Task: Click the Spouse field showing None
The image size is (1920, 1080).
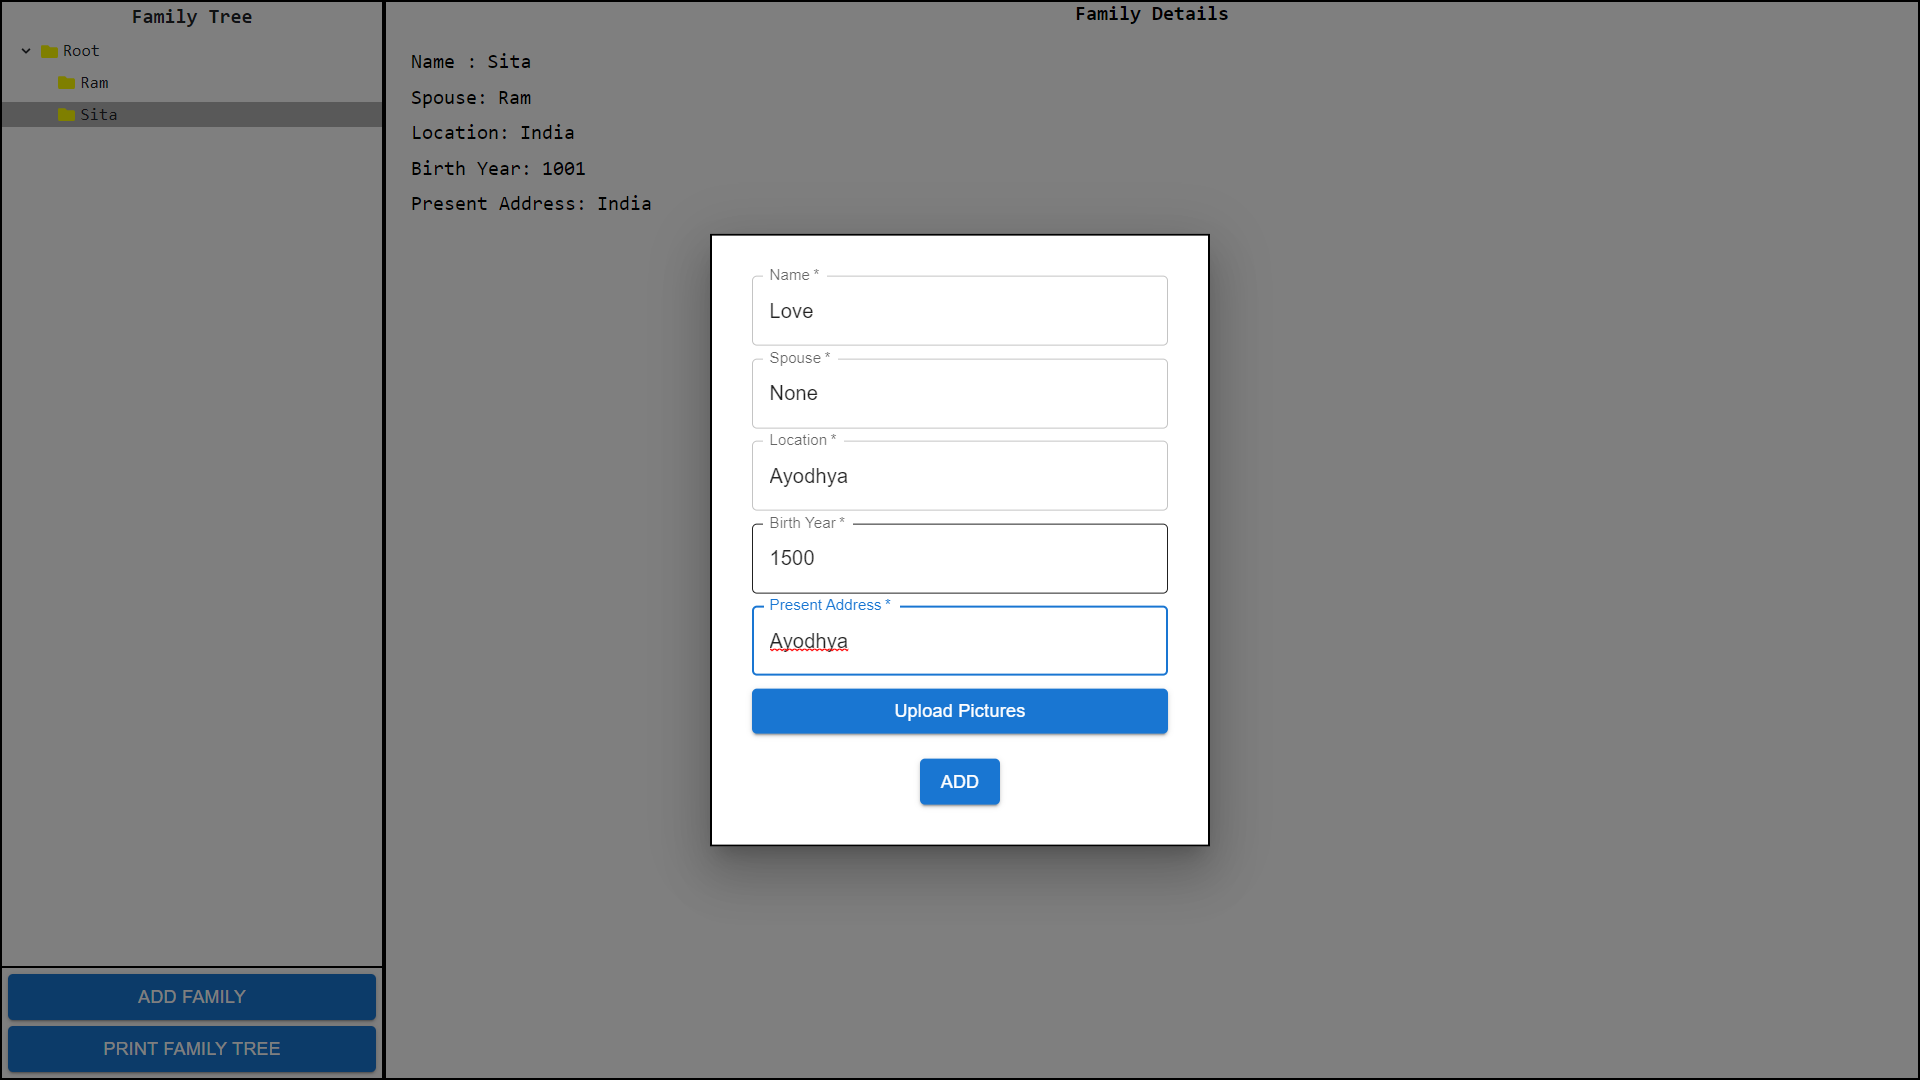Action: (x=959, y=393)
